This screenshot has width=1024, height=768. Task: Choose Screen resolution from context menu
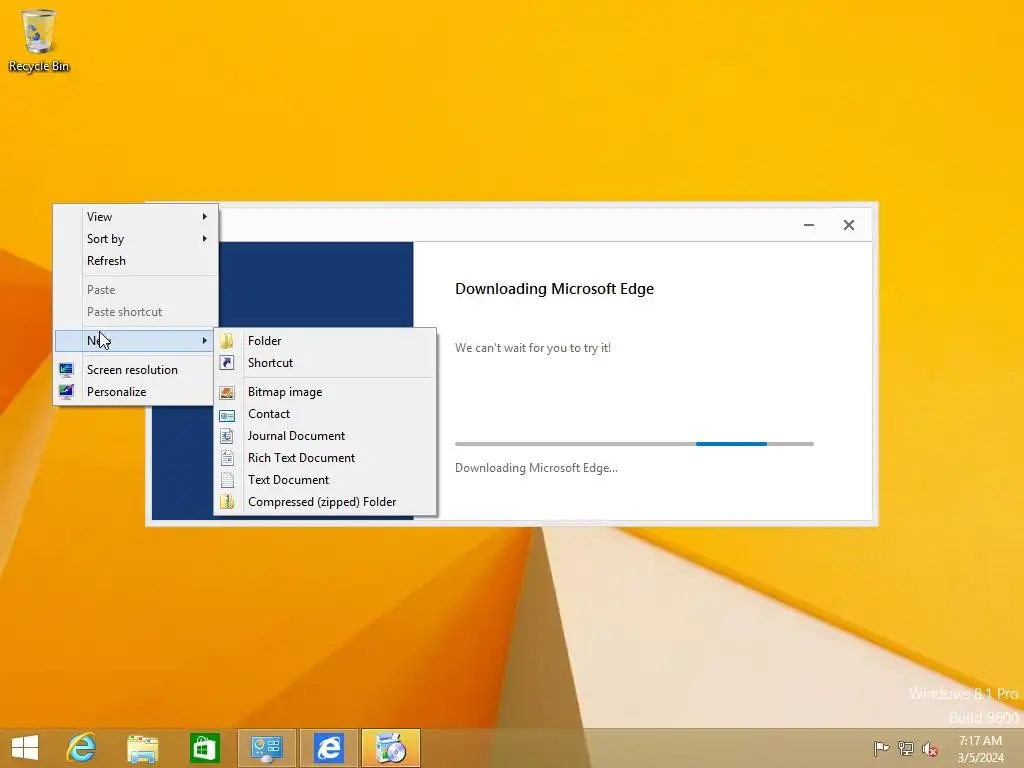[136, 370]
